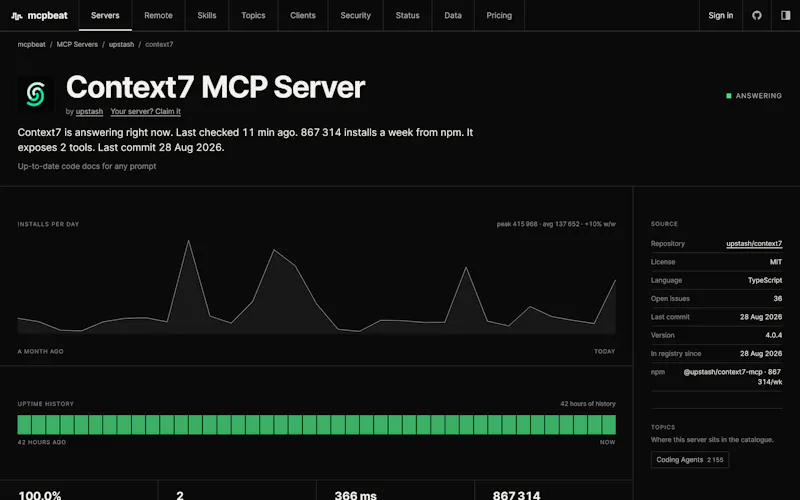
Task: Switch to the Remote tab
Action: 158,15
